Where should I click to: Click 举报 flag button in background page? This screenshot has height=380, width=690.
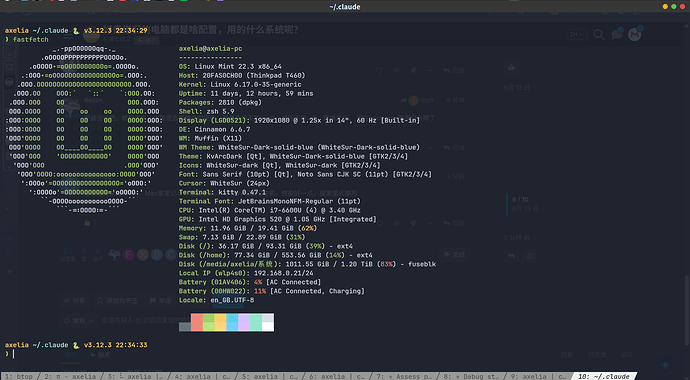pyautogui.click(x=161, y=301)
